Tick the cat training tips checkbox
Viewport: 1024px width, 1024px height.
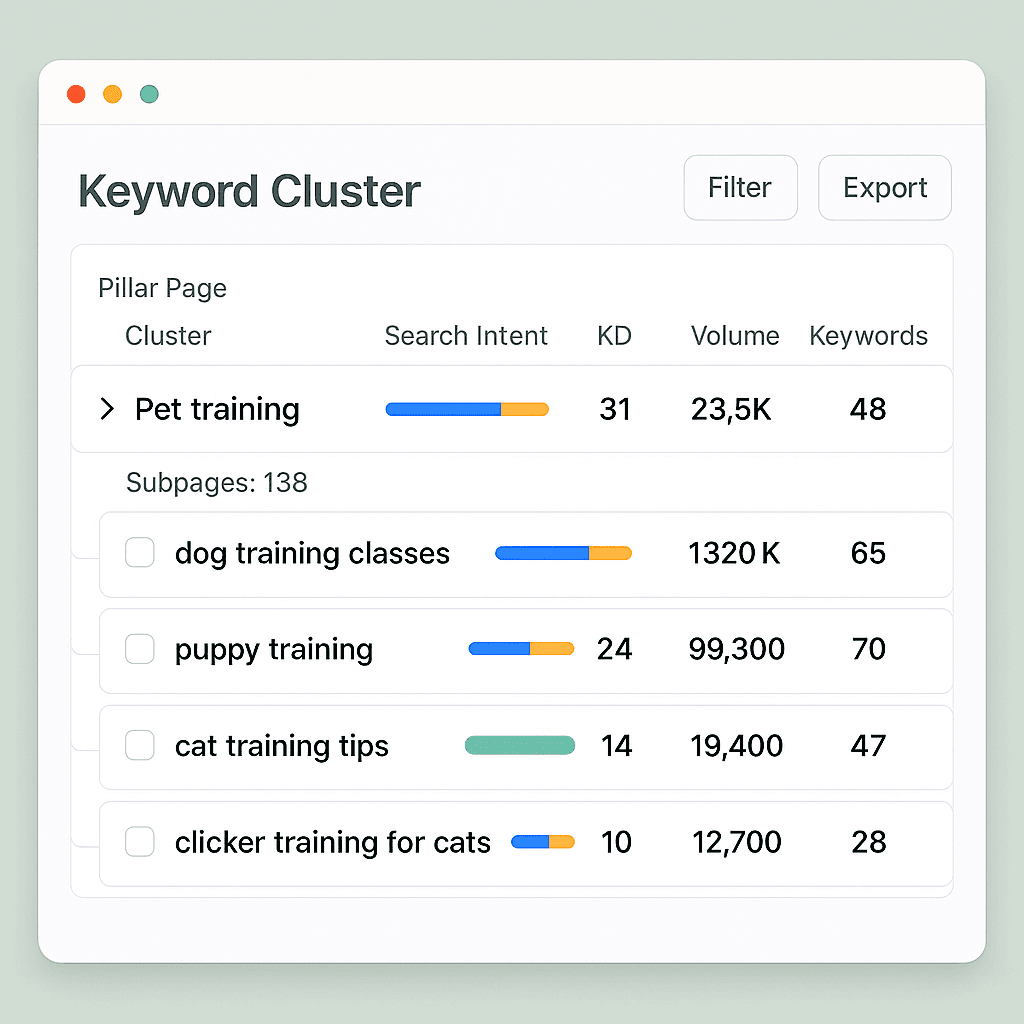click(140, 745)
